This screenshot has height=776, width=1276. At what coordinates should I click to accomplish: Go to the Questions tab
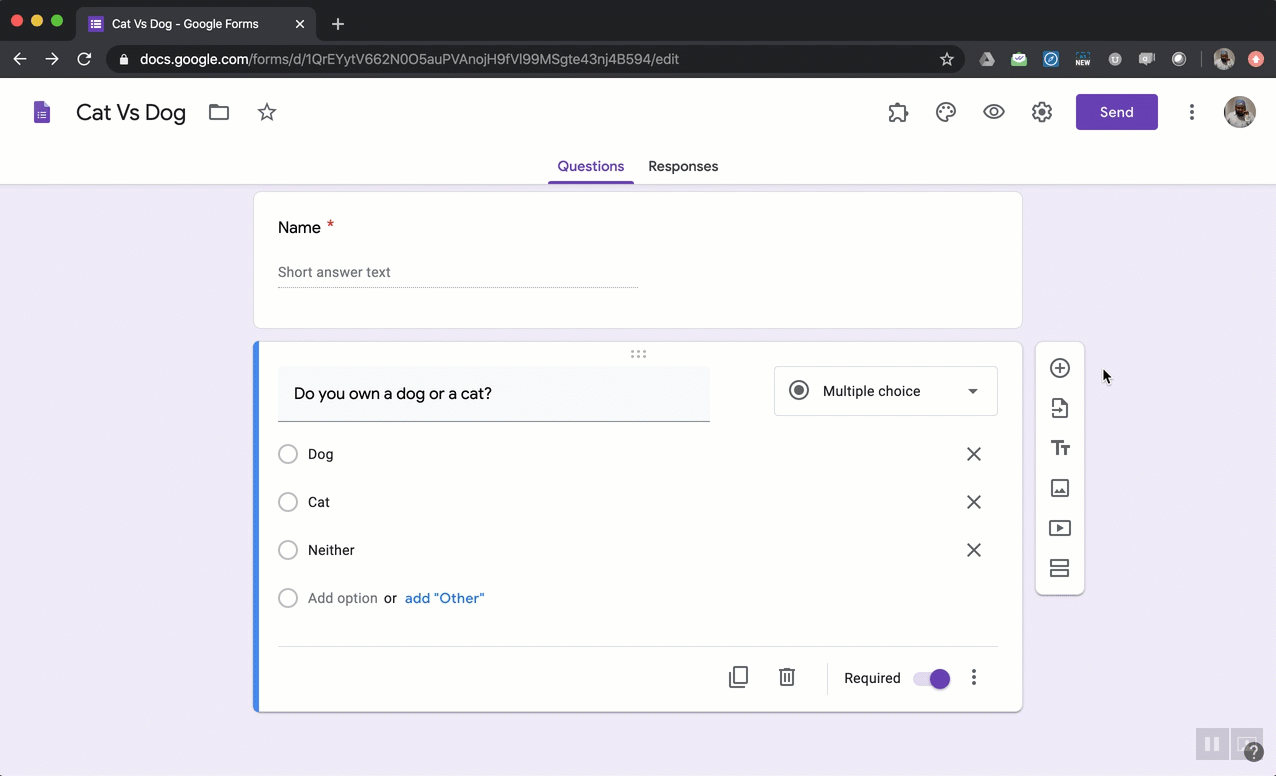(590, 166)
